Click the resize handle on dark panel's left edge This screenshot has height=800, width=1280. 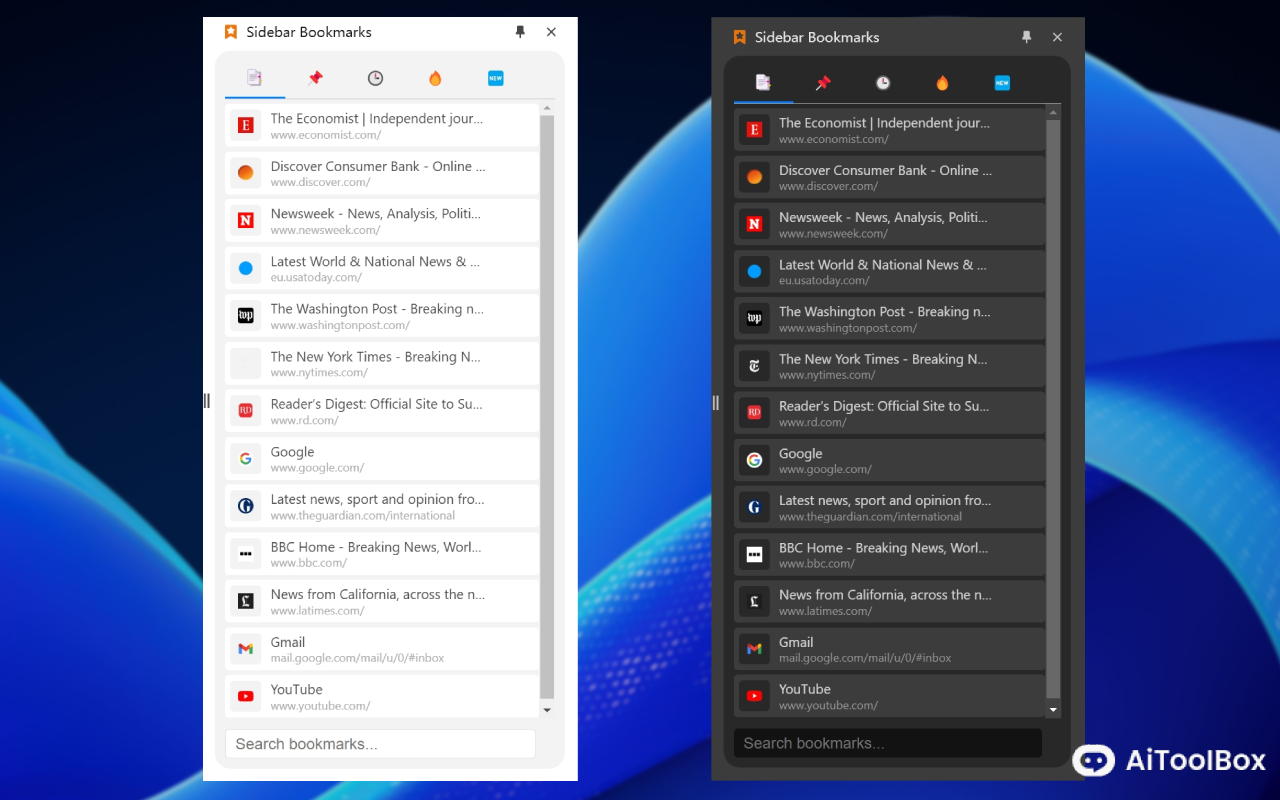(x=715, y=402)
